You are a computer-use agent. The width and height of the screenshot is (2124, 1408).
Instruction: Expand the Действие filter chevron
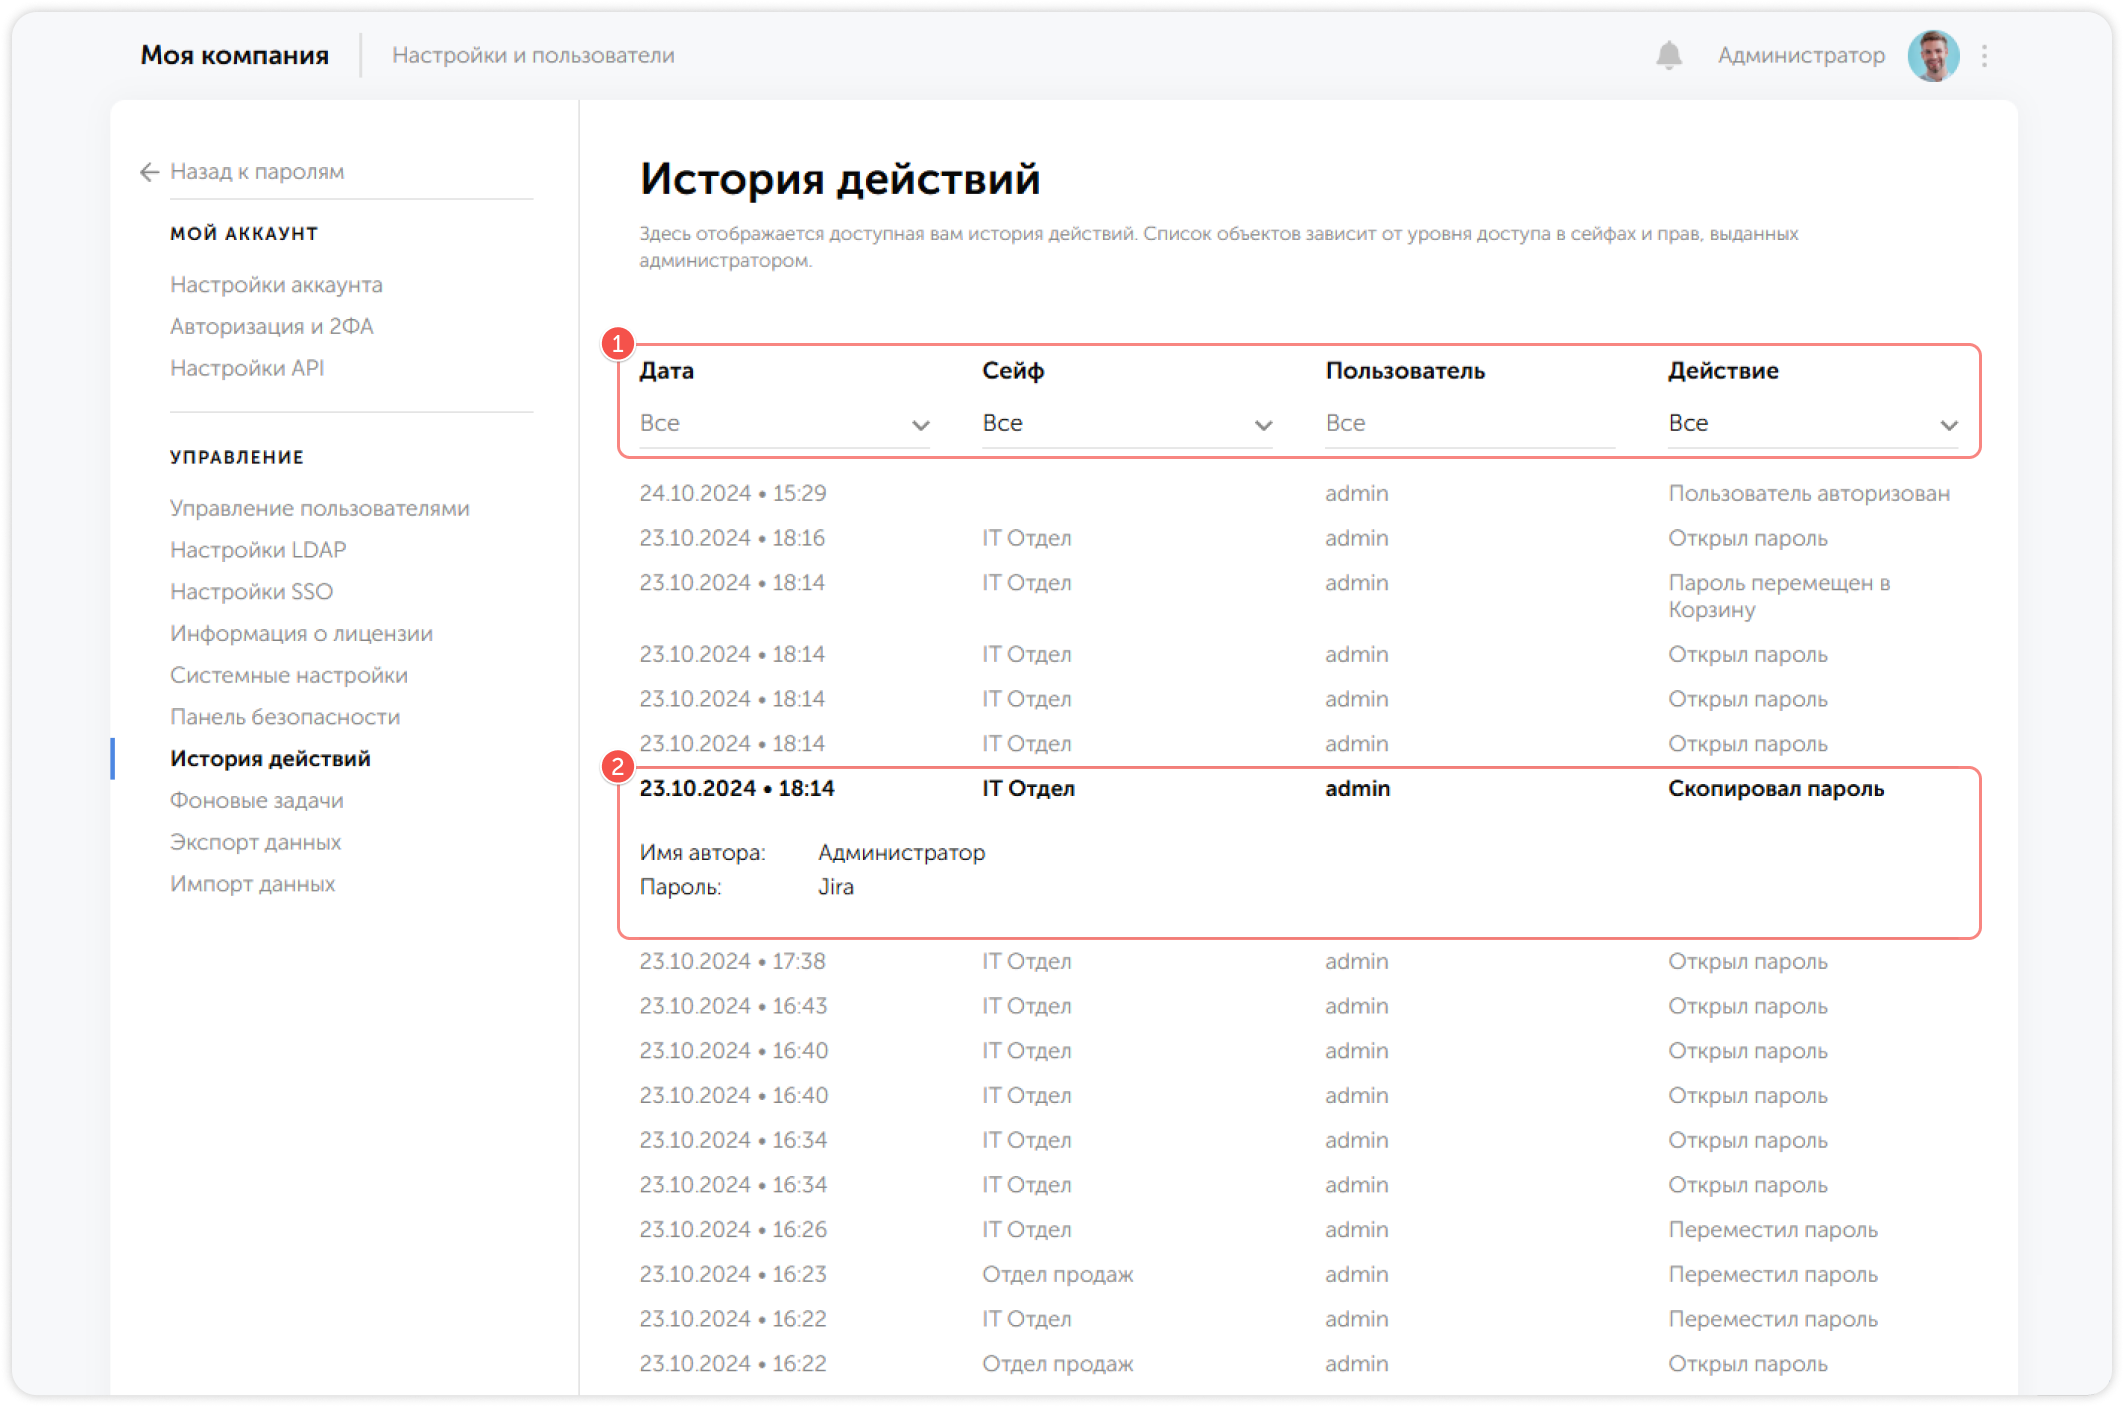pyautogui.click(x=1951, y=424)
